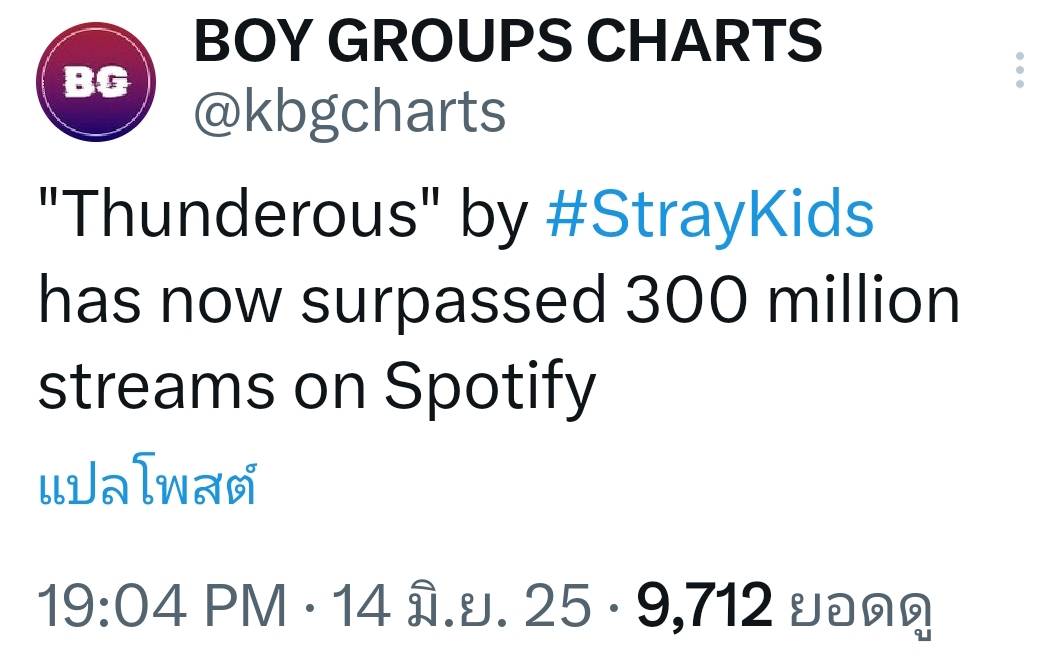The height and width of the screenshot is (660, 1049).
Task: Open the BG profile avatar
Action: tap(96, 82)
